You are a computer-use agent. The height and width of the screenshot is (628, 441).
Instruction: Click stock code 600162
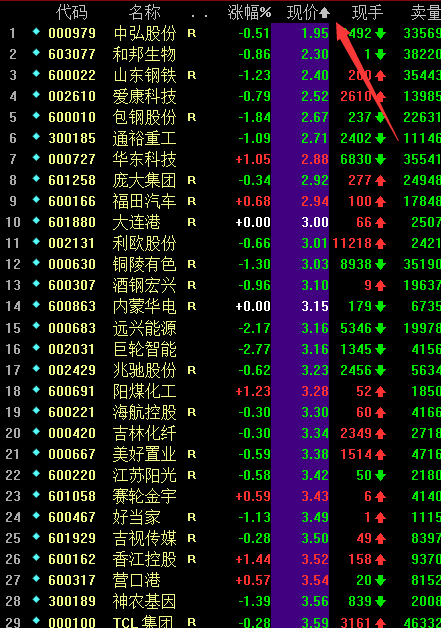pos(72,559)
